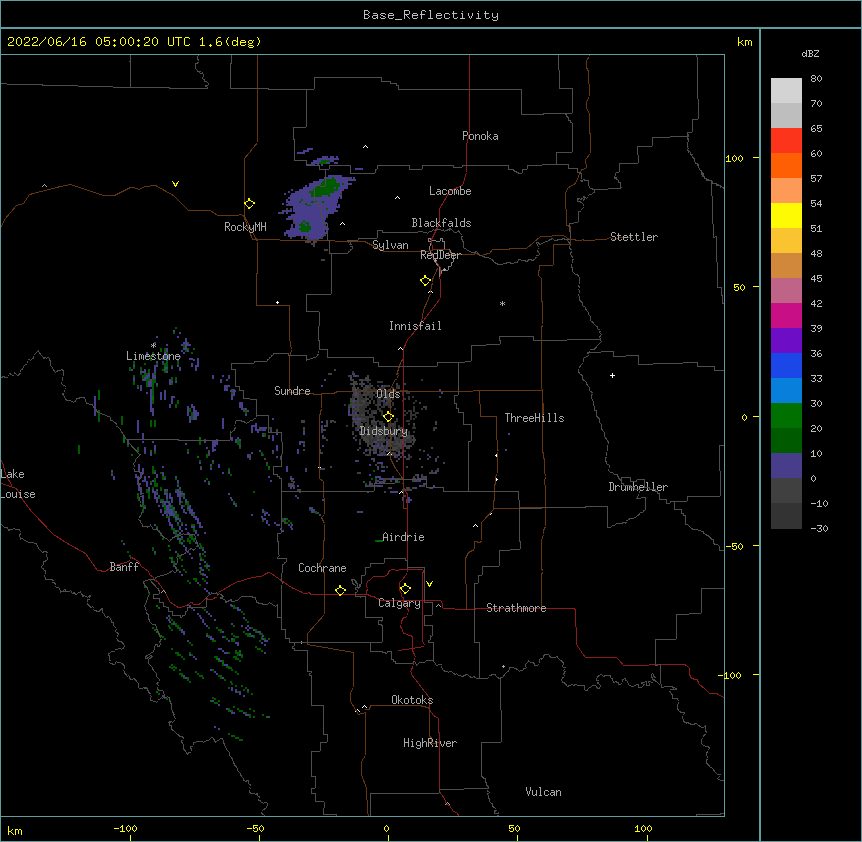Screen dimensions: 862x842
Task: Click the Lake Louise label
Action: [x=18, y=484]
